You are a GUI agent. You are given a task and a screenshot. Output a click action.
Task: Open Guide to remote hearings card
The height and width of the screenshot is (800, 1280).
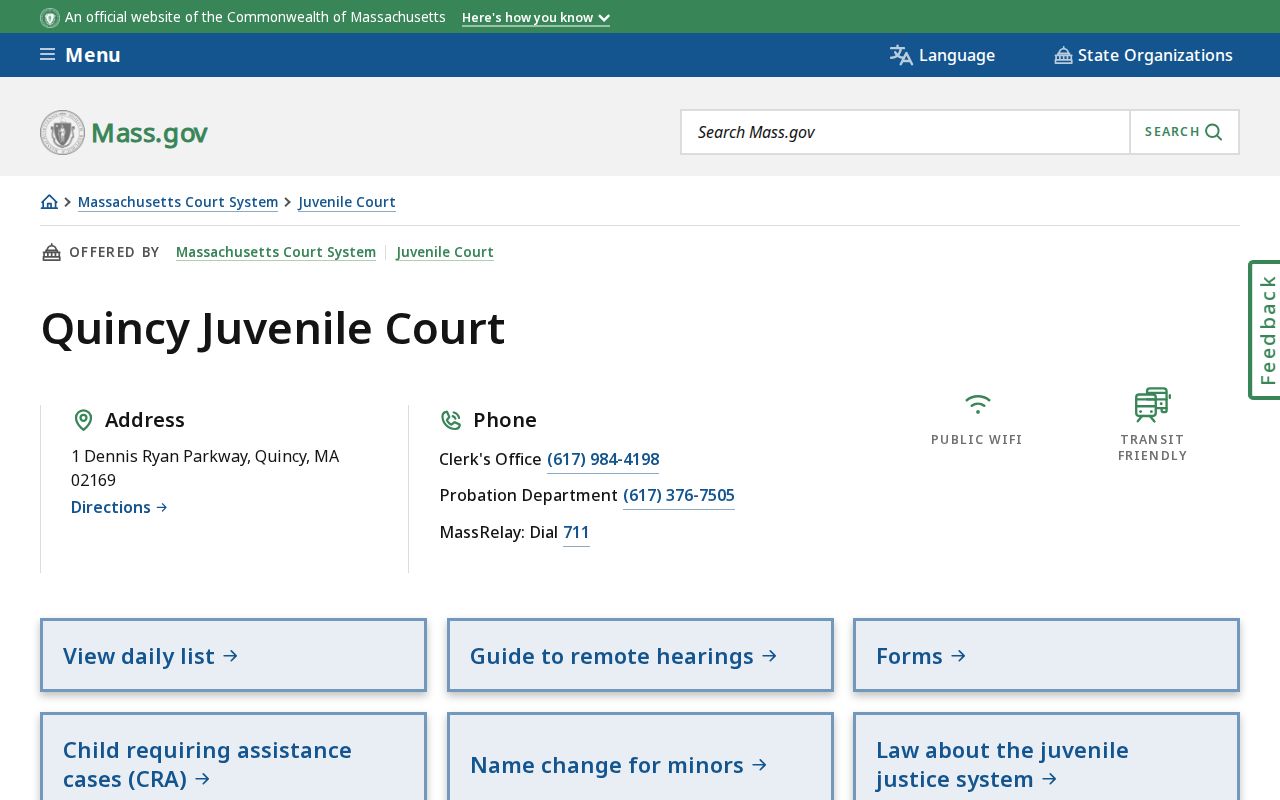(640, 655)
